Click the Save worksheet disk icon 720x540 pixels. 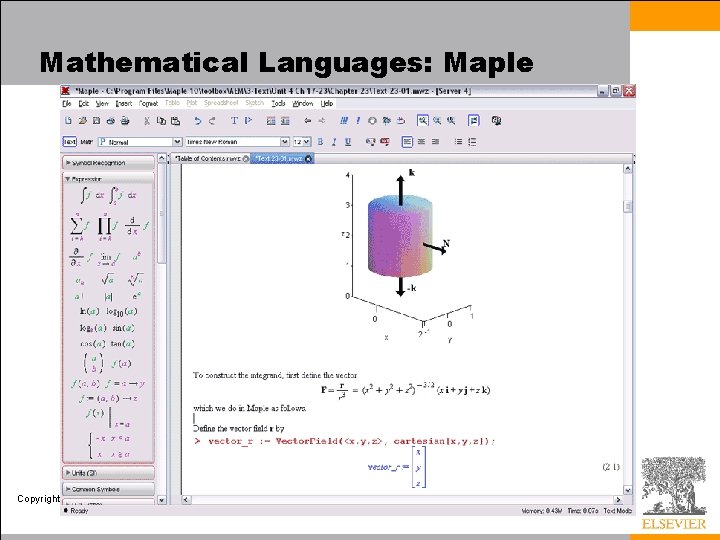(96, 121)
